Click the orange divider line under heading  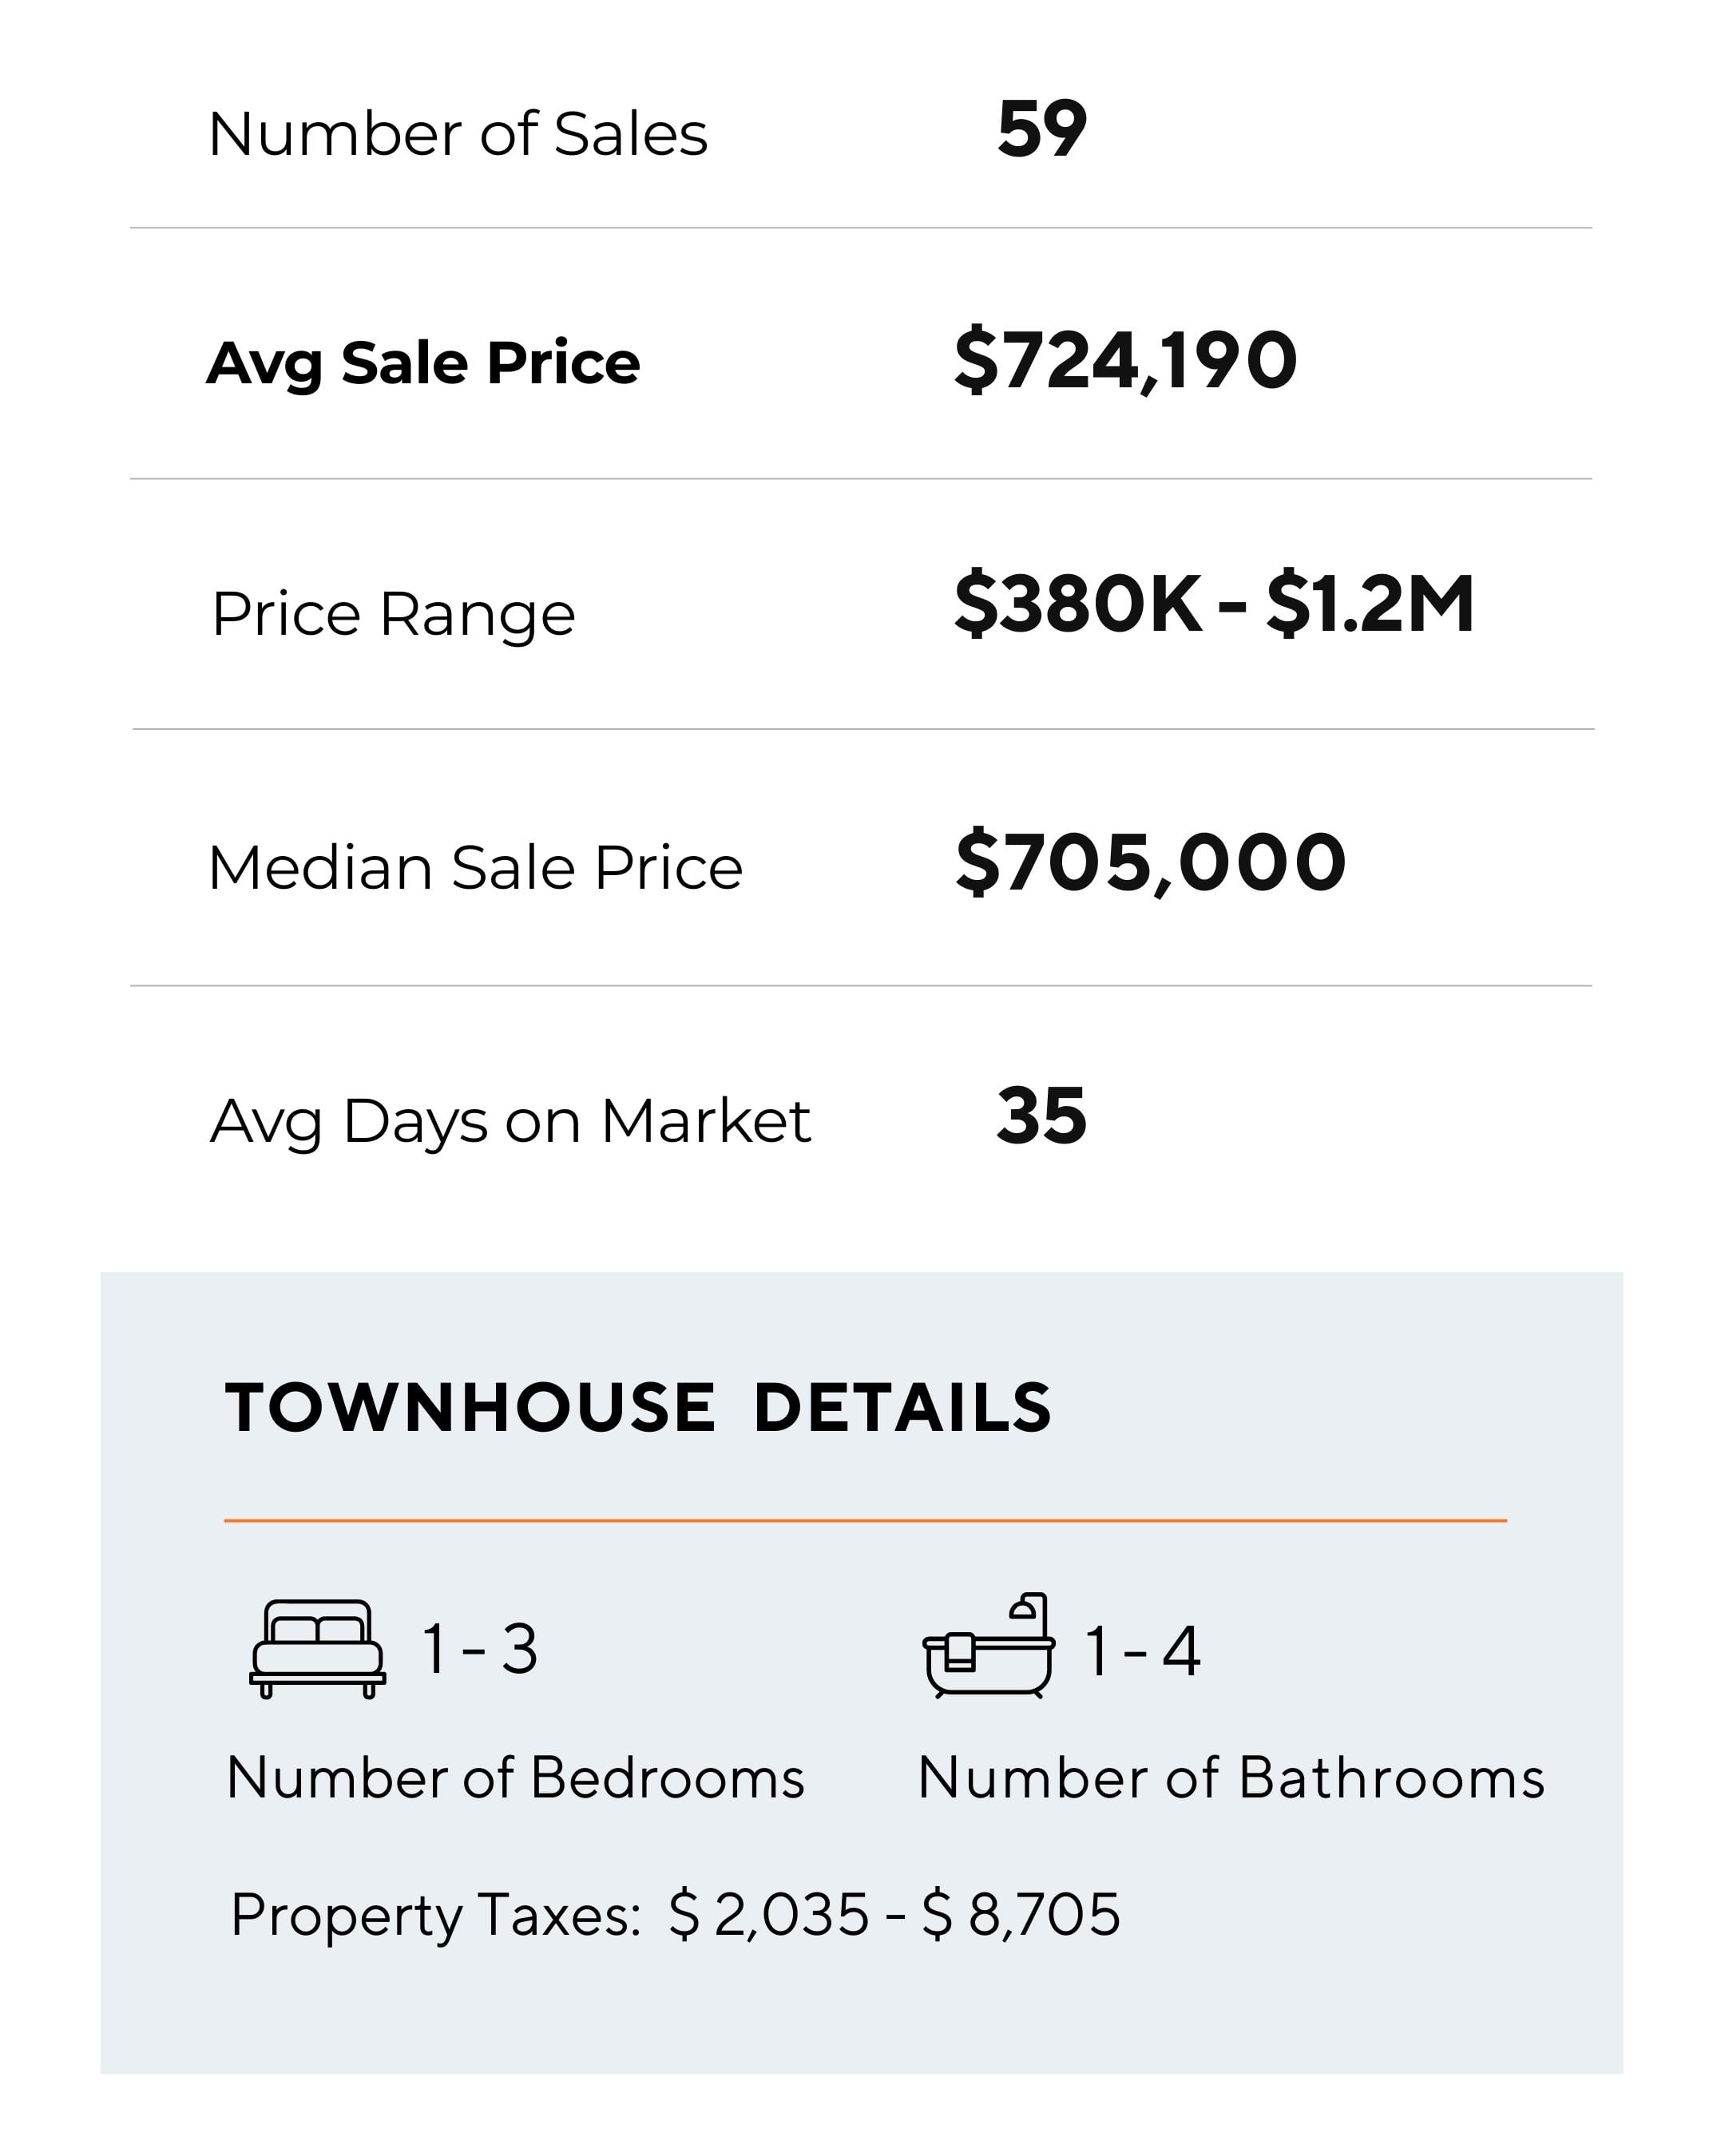click(865, 1521)
